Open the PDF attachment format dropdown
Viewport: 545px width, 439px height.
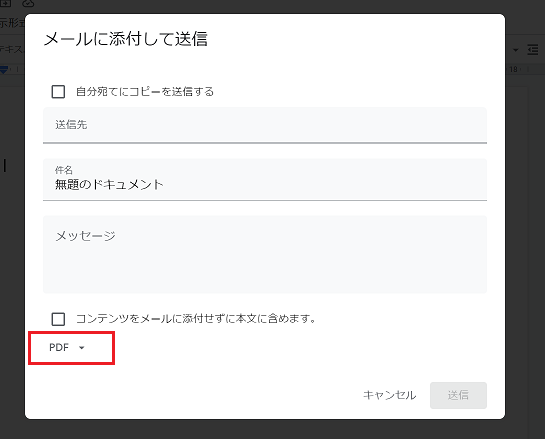click(x=67, y=348)
